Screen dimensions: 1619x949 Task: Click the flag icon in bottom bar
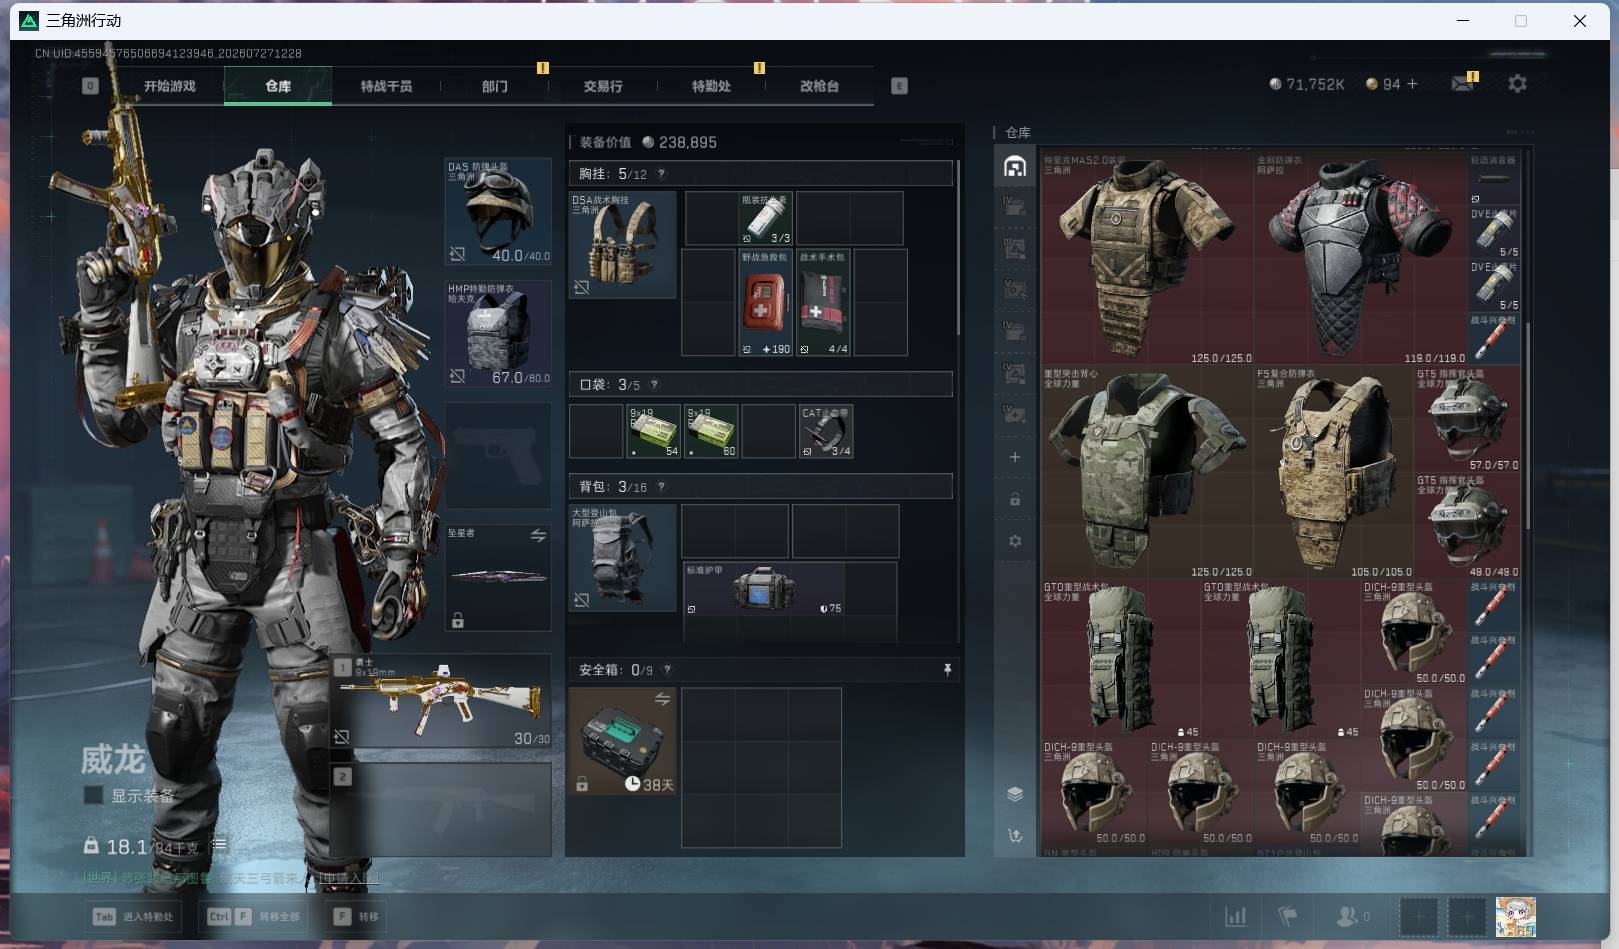click(x=1288, y=916)
